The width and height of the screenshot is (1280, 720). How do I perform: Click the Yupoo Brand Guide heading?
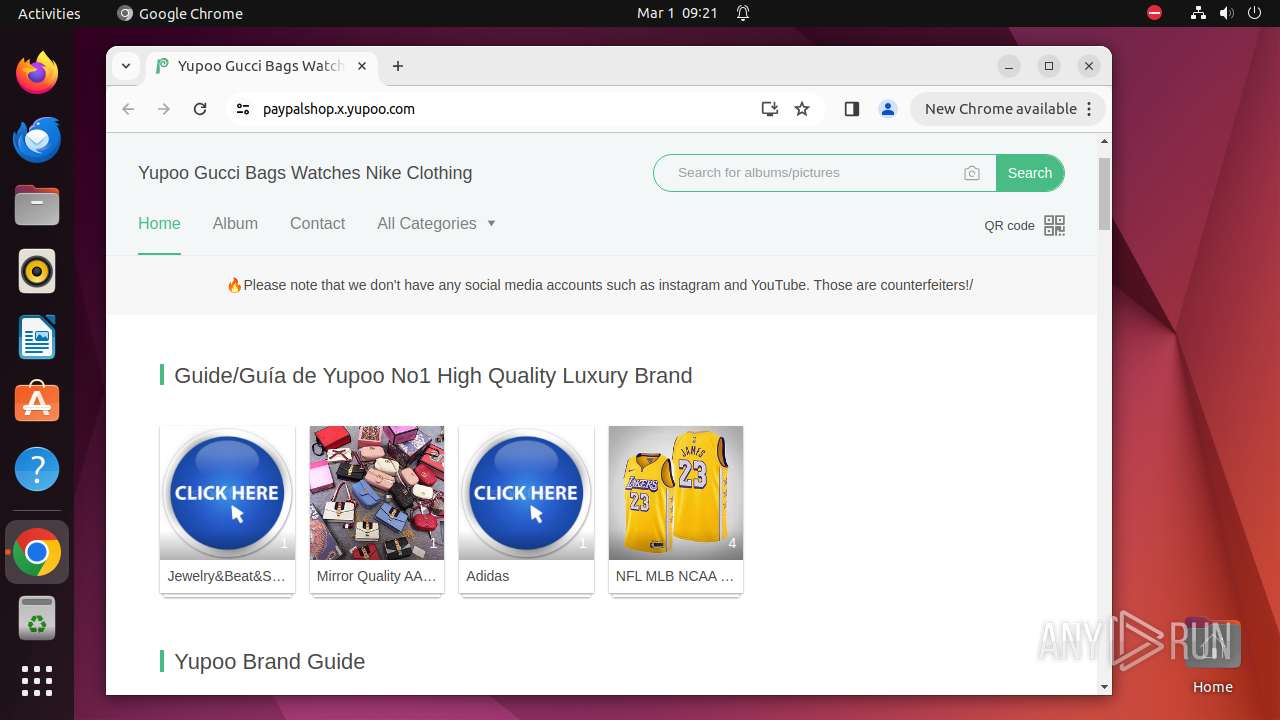pyautogui.click(x=269, y=661)
